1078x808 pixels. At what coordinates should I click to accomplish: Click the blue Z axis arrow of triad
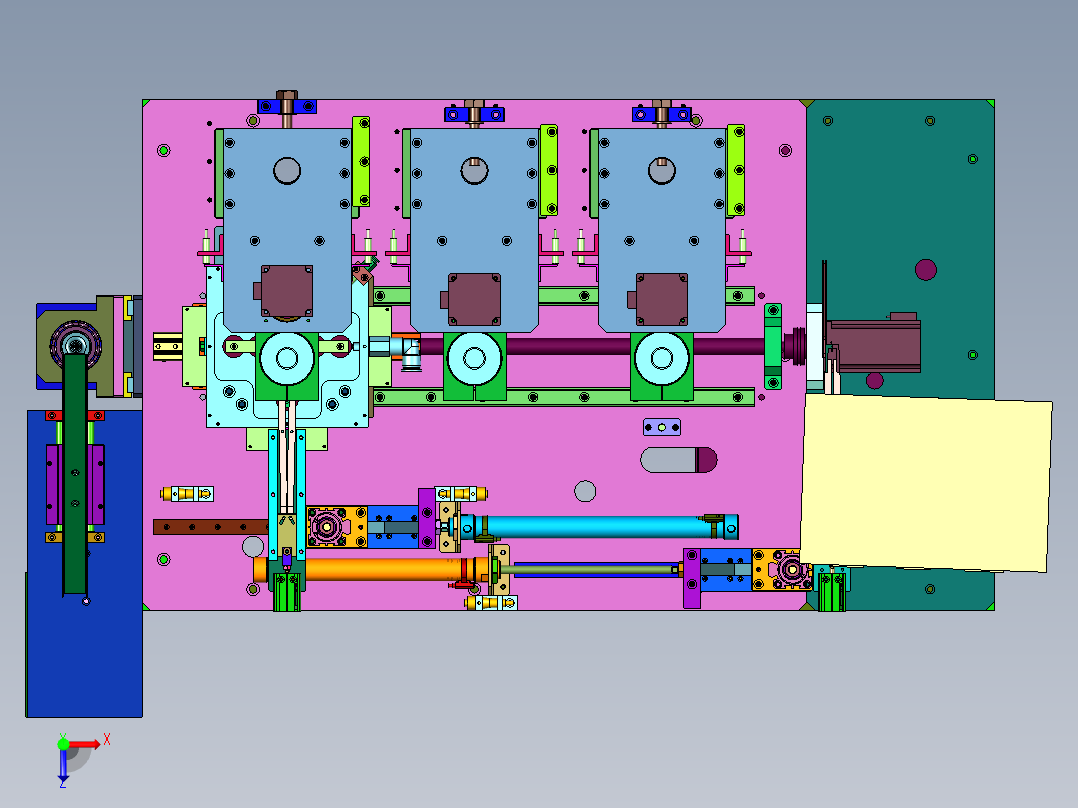(63, 767)
